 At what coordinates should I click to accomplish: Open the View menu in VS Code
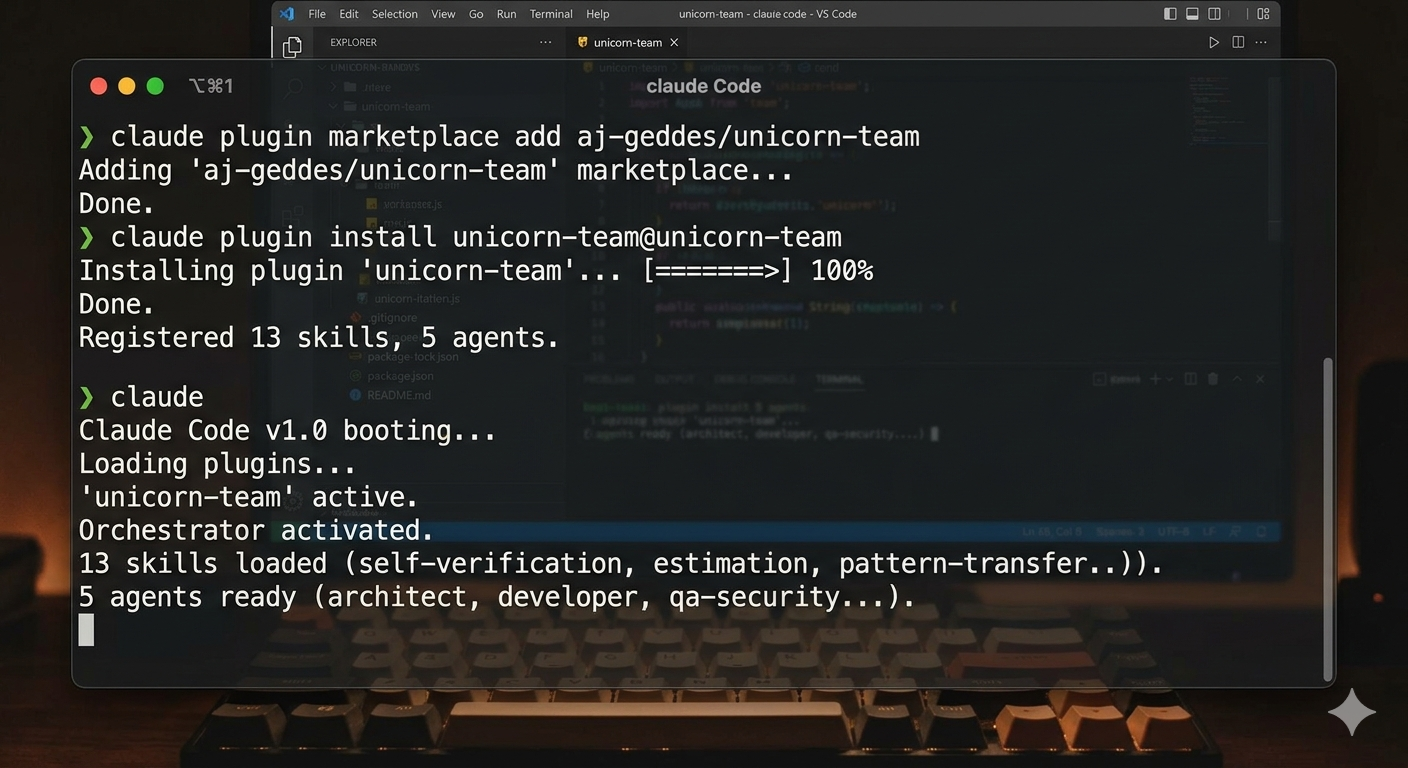[443, 14]
